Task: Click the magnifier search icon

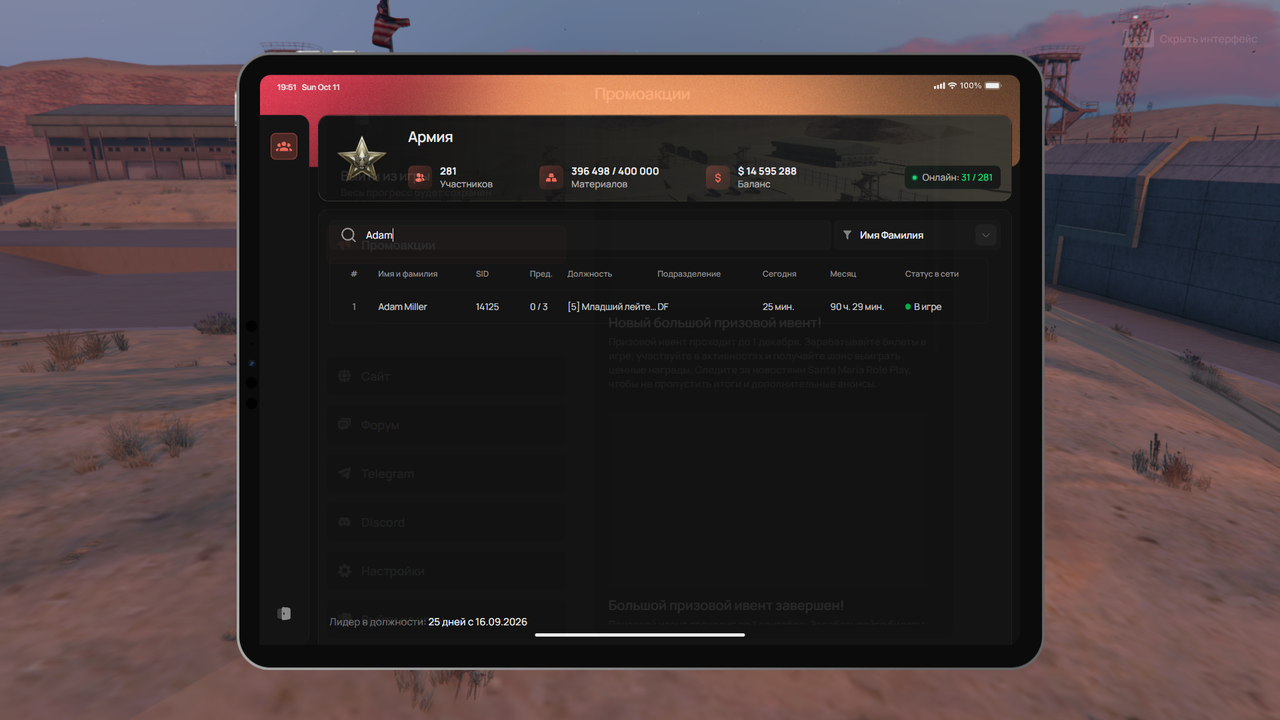Action: coord(348,235)
